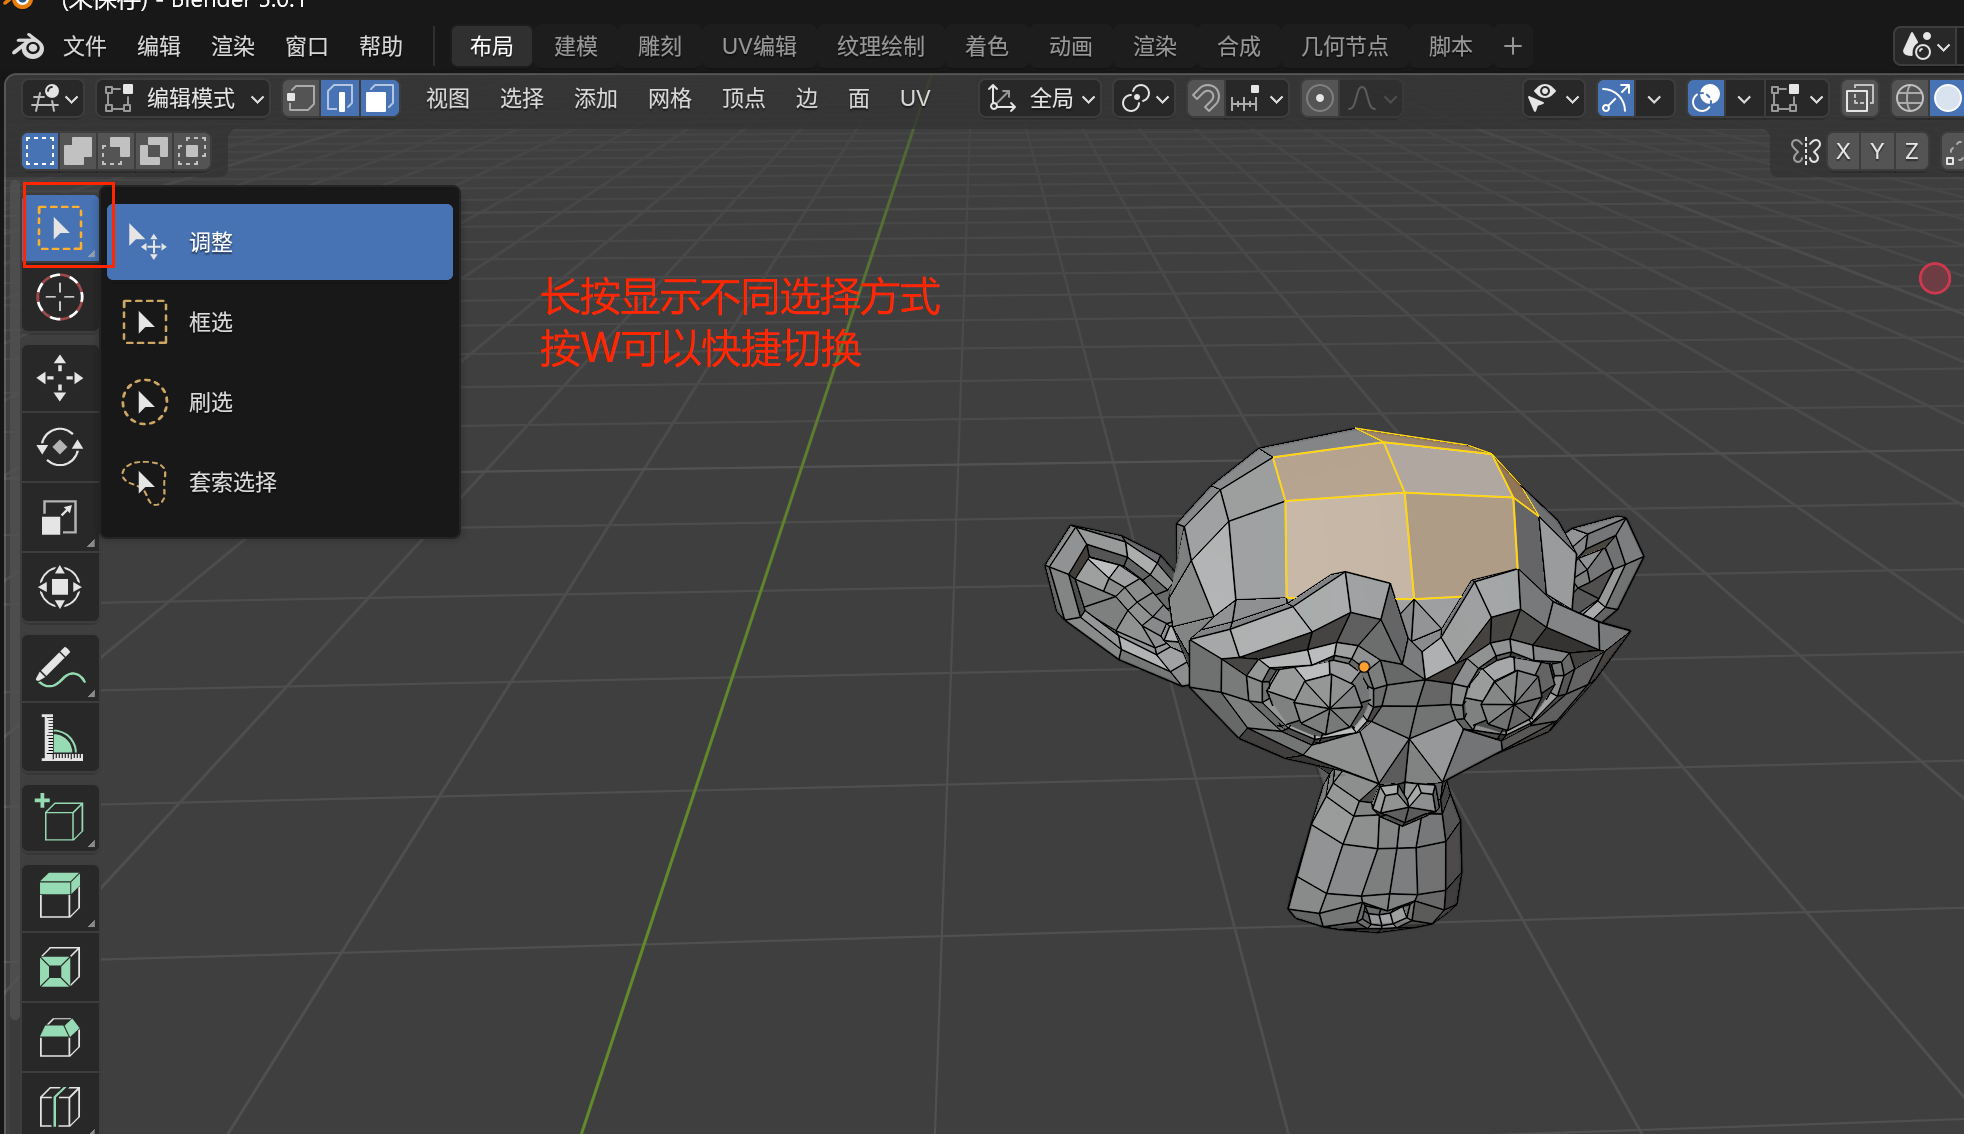Select the Measure ruler tool
Image resolution: width=1964 pixels, height=1134 pixels.
click(x=60, y=738)
